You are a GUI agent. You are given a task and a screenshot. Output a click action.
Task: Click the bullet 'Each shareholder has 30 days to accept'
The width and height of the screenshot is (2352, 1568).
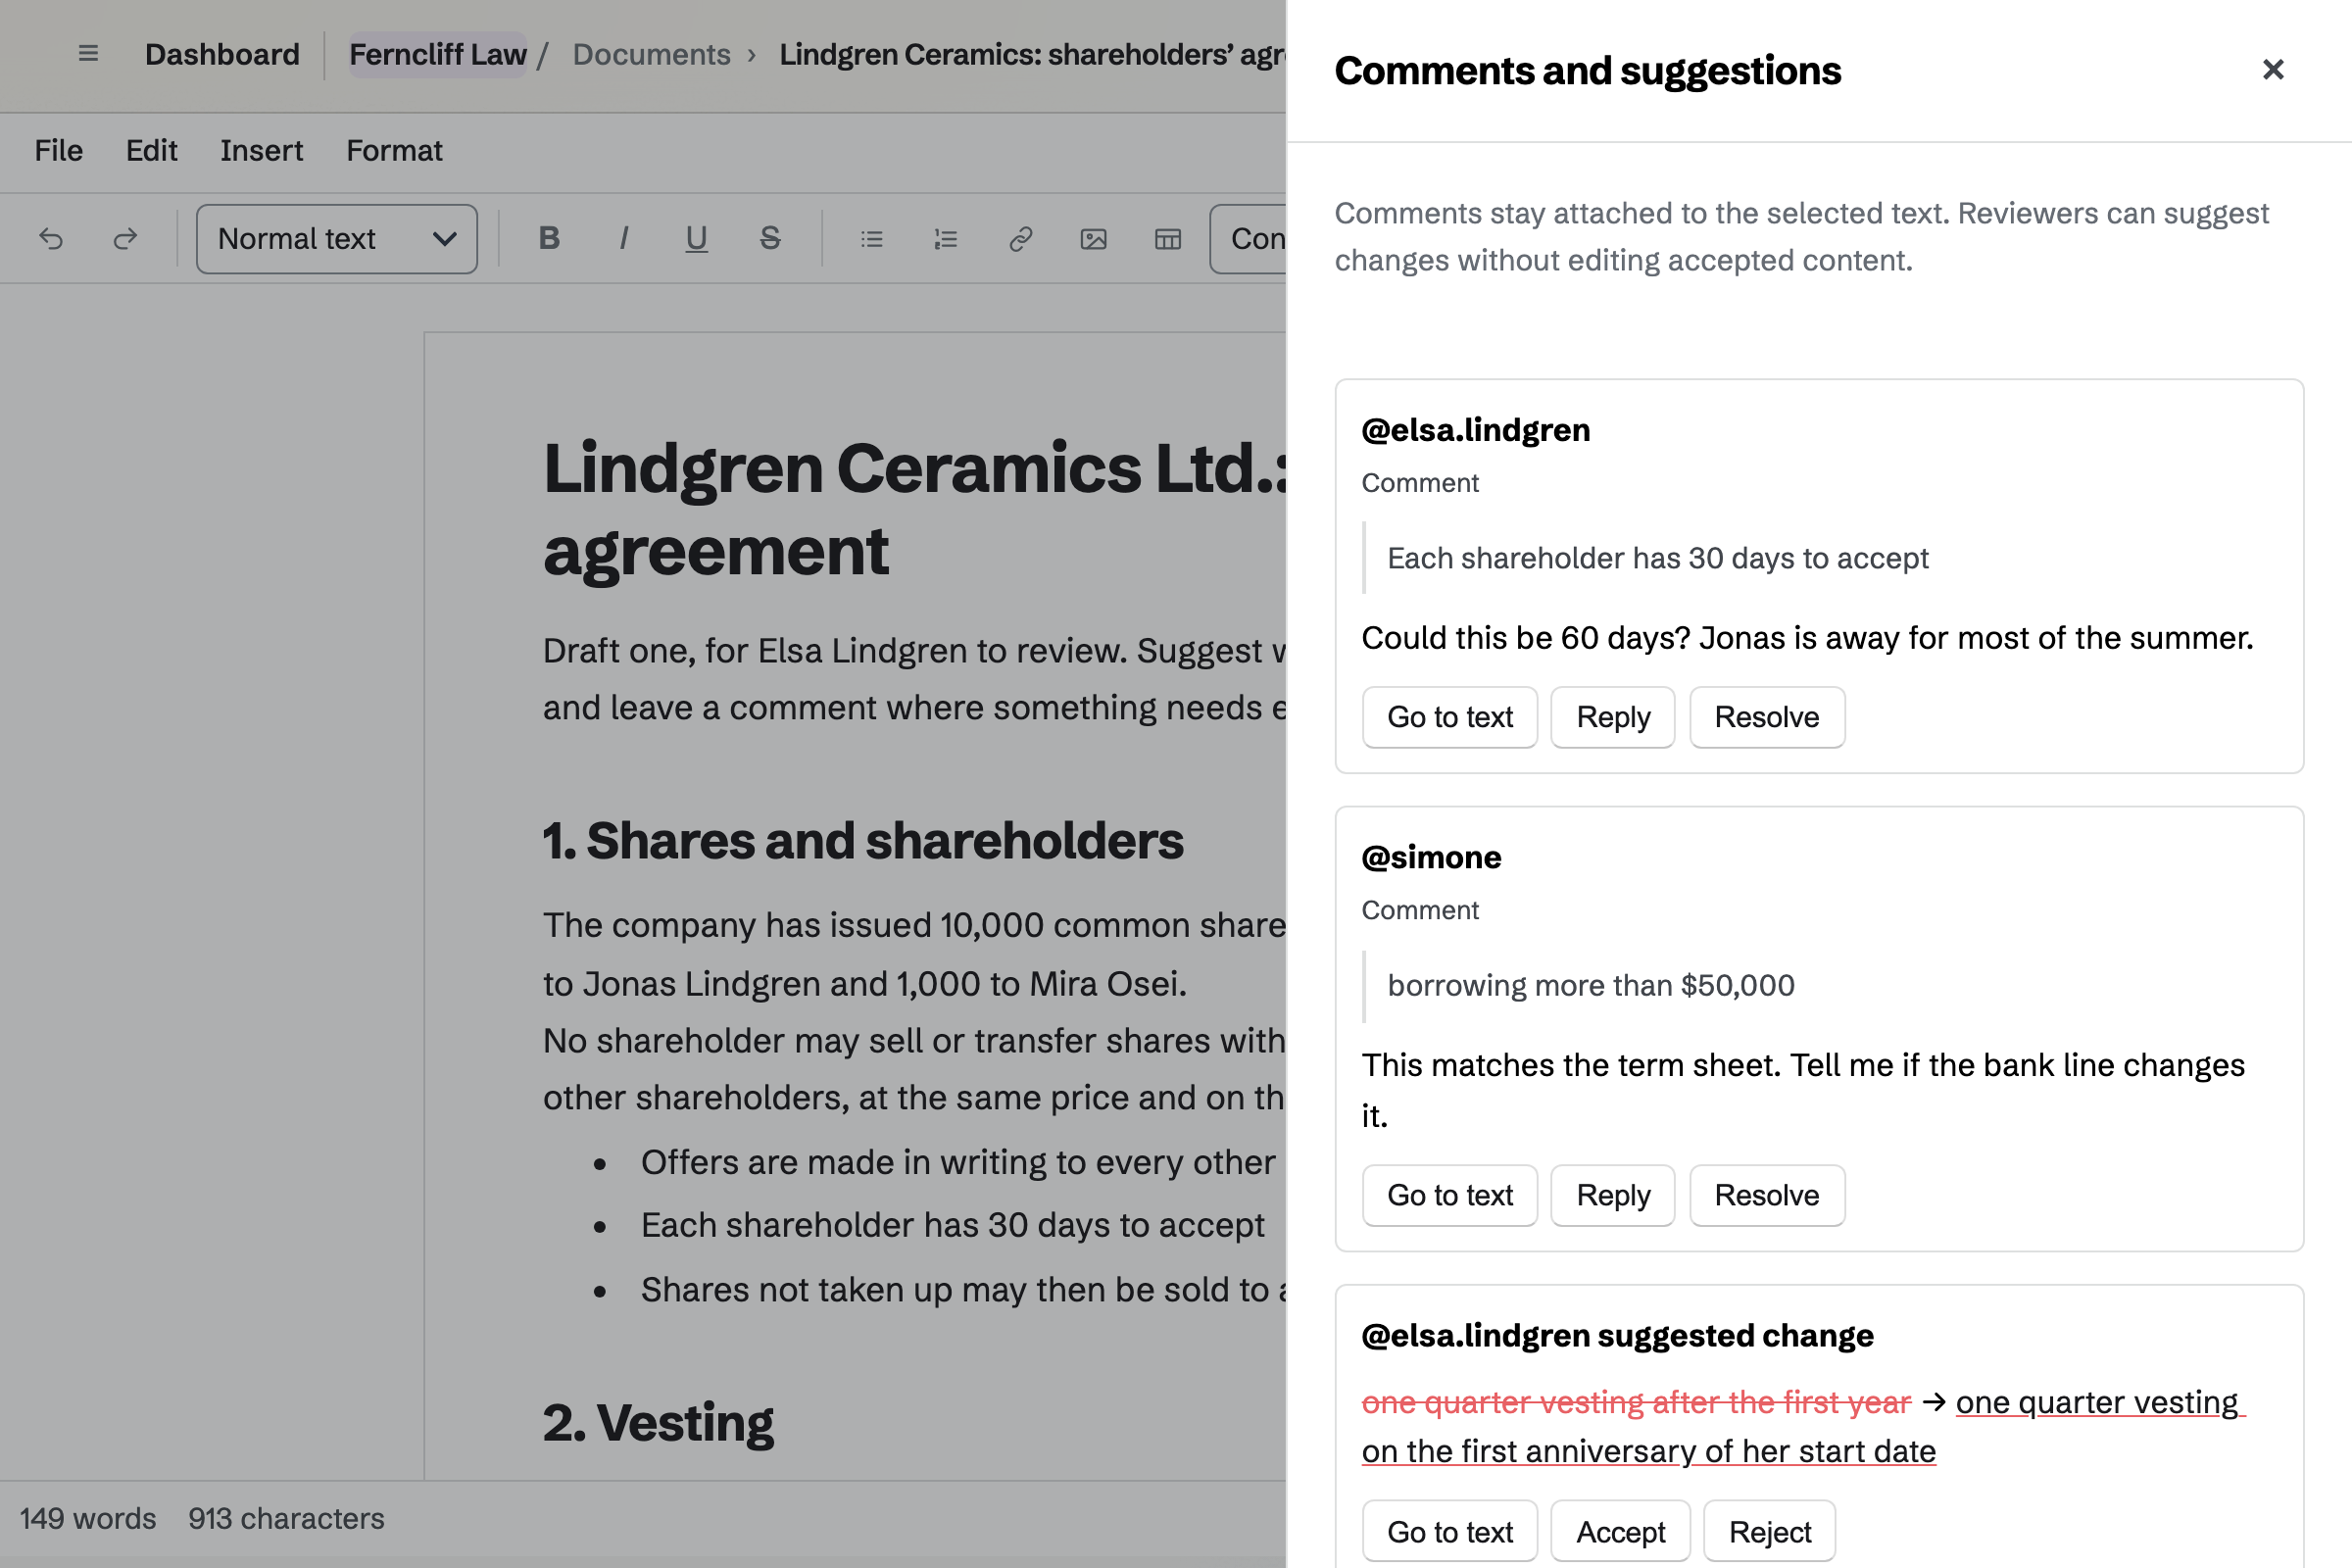(953, 1225)
